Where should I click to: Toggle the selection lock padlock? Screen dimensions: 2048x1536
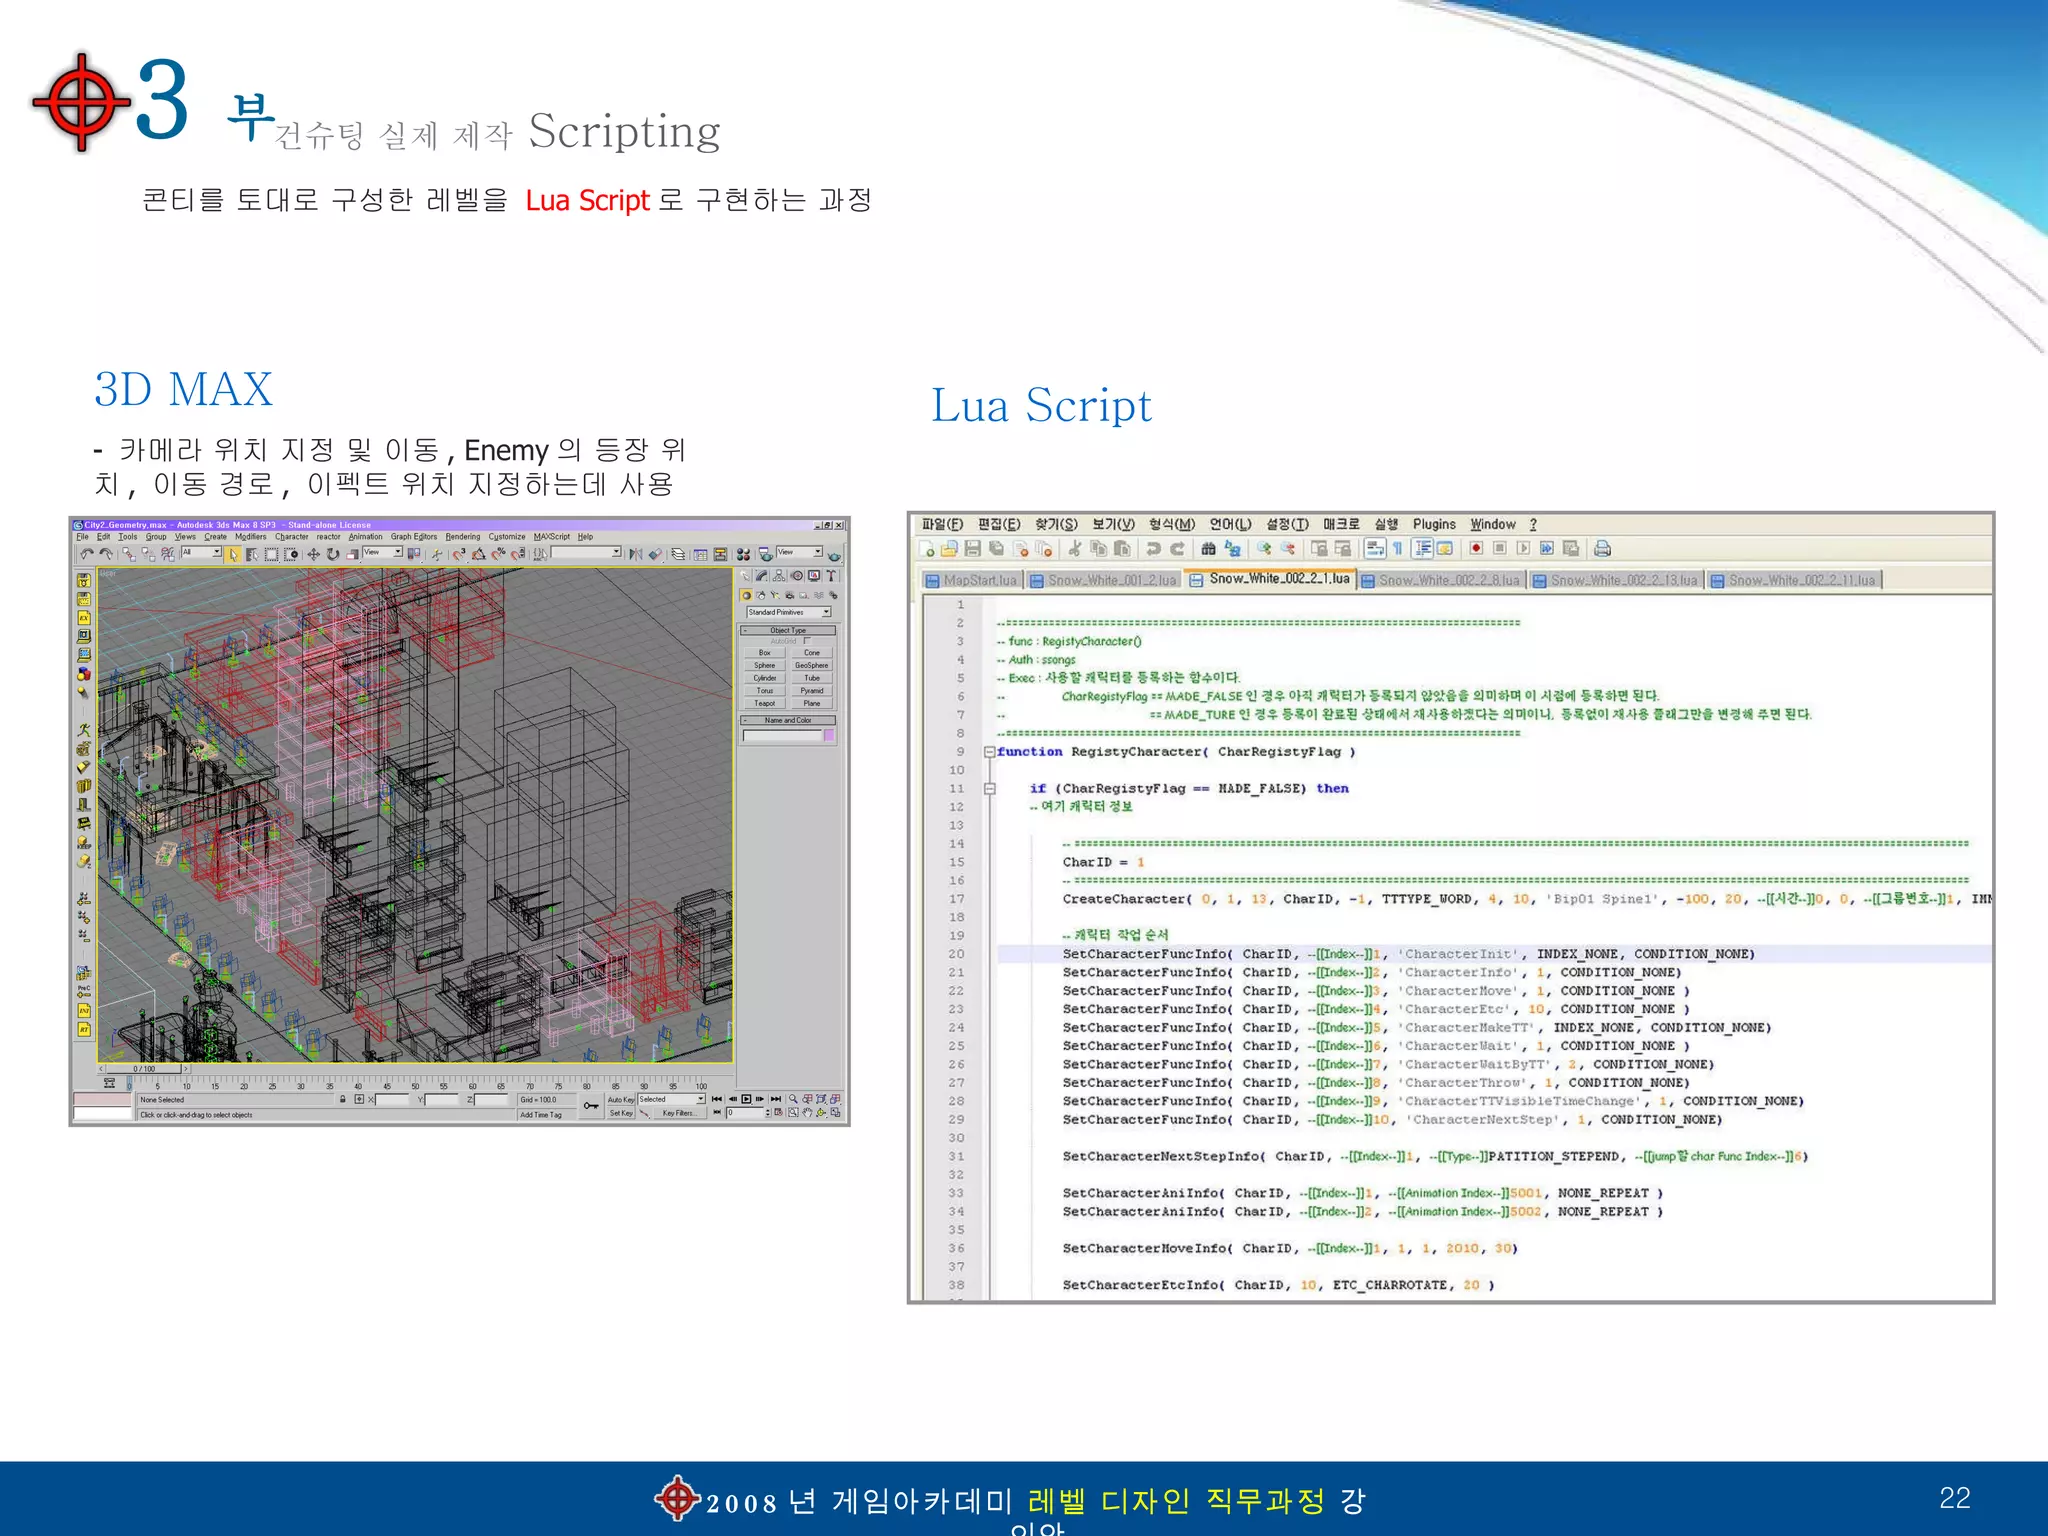(343, 1099)
